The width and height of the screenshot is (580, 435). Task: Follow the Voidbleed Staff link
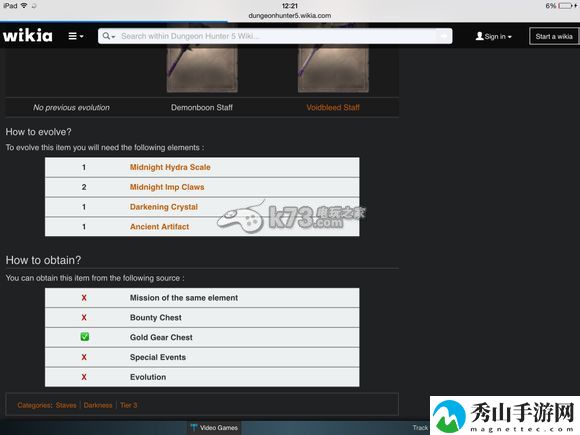click(x=333, y=108)
